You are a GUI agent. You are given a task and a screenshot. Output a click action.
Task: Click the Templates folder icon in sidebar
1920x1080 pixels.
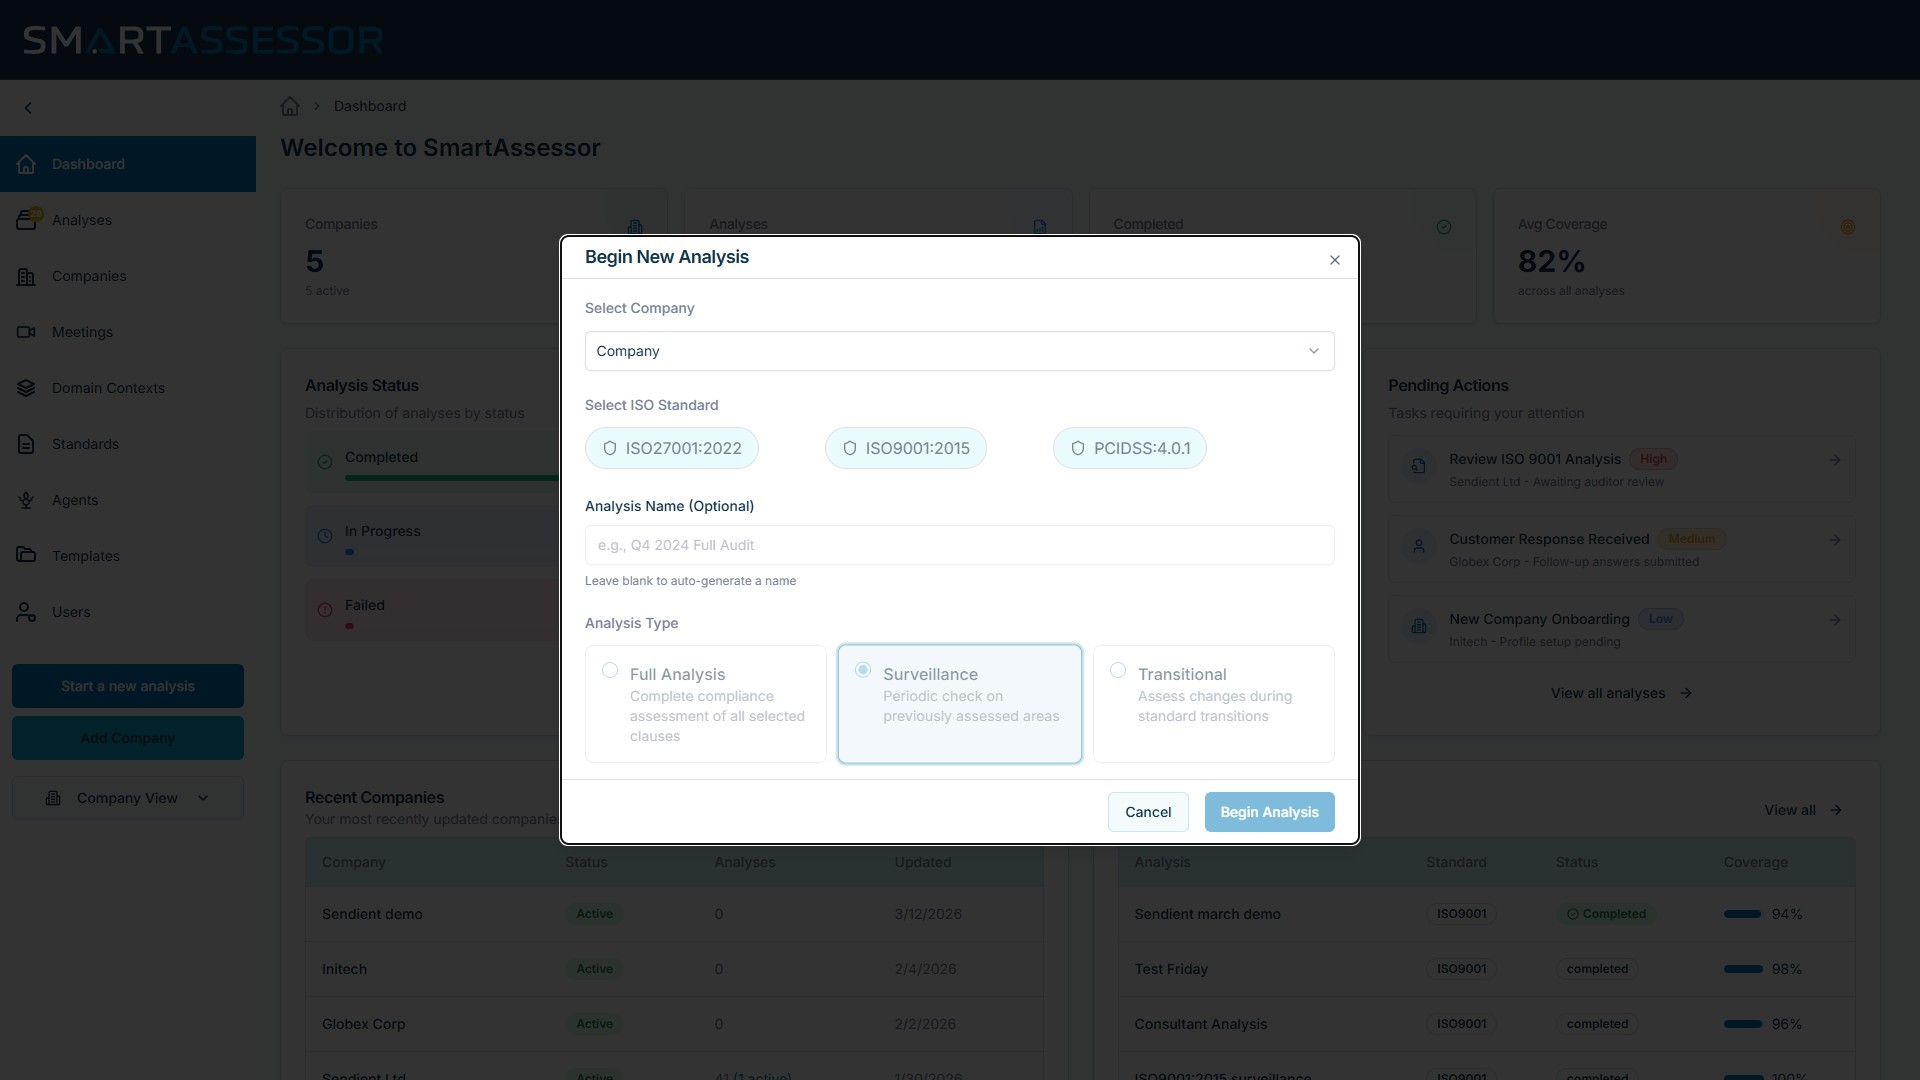(27, 556)
